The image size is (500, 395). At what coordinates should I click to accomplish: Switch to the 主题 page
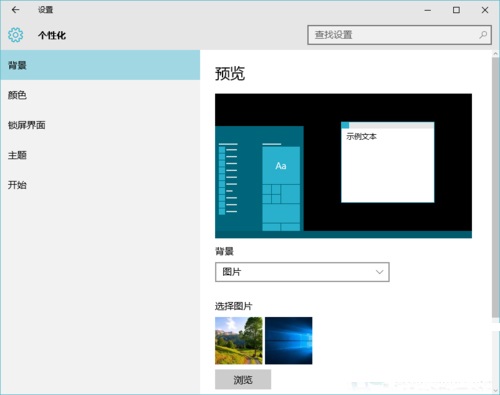[100, 155]
